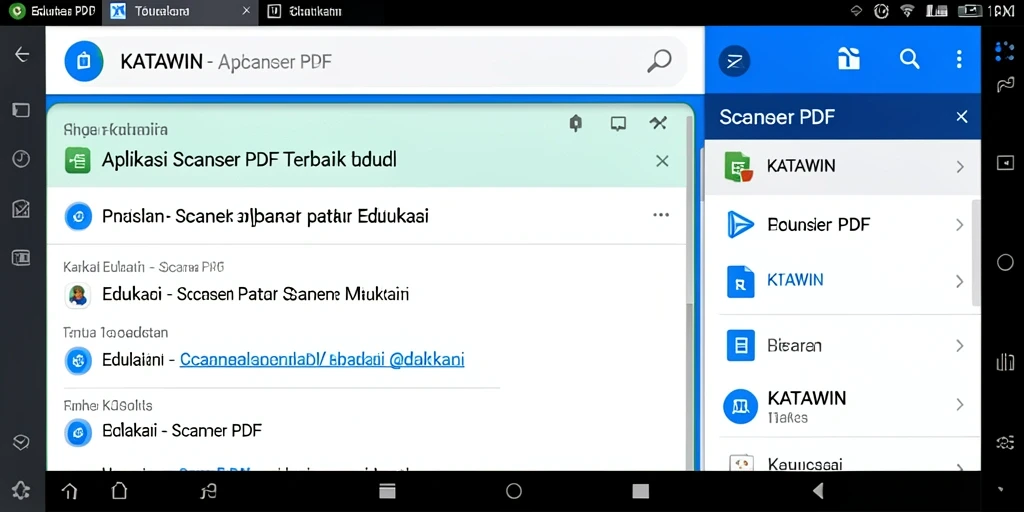This screenshot has height=512, width=1024.
Task: Click the shield icon in the left sidebar
Action: click(x=22, y=443)
